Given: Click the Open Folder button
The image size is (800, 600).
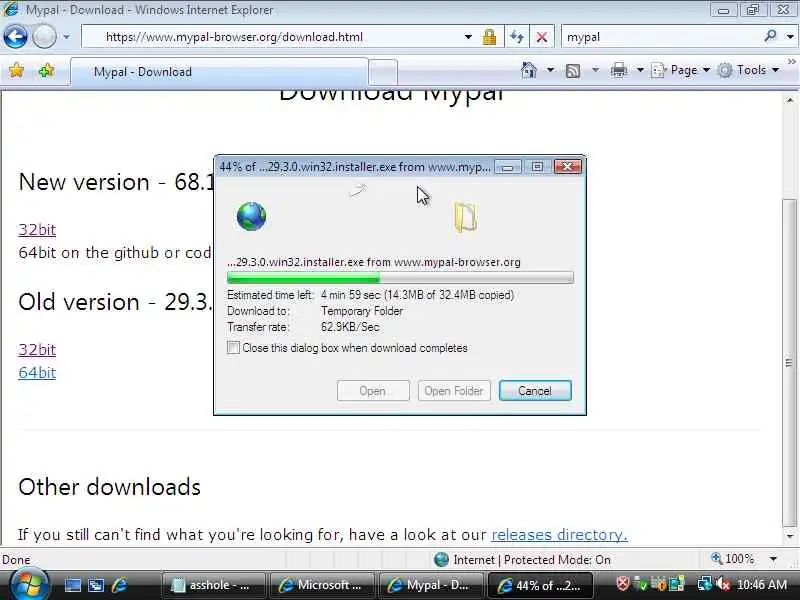Looking at the screenshot, I should click(x=454, y=391).
